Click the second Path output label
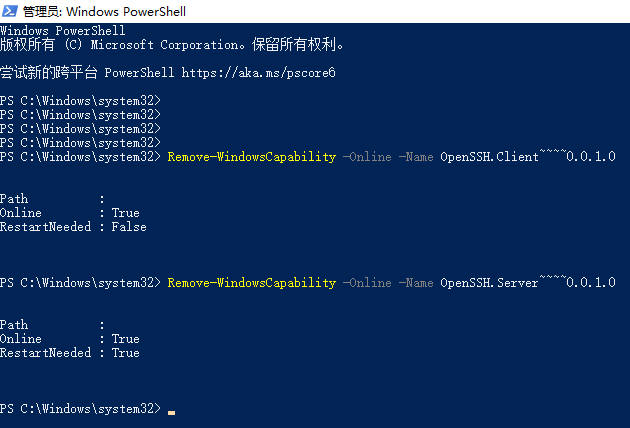 14,325
